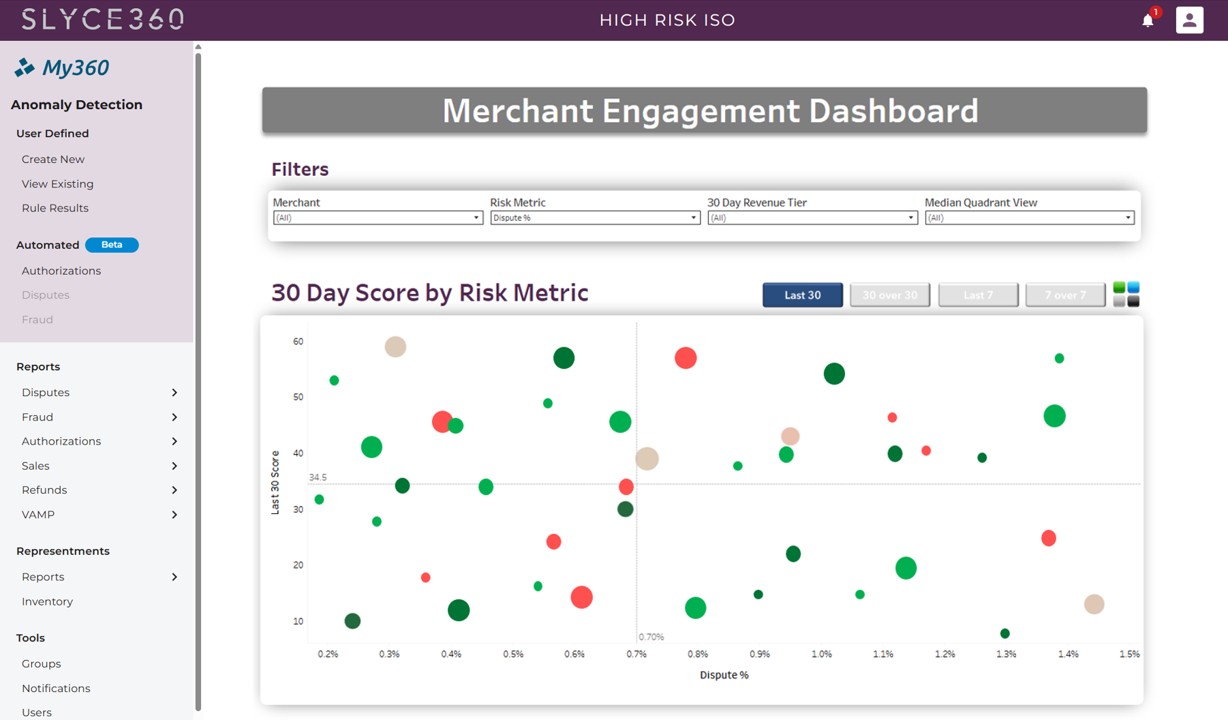This screenshot has height=720, width=1228.
Task: Click the SLYCE360 header logo
Action: click(102, 19)
